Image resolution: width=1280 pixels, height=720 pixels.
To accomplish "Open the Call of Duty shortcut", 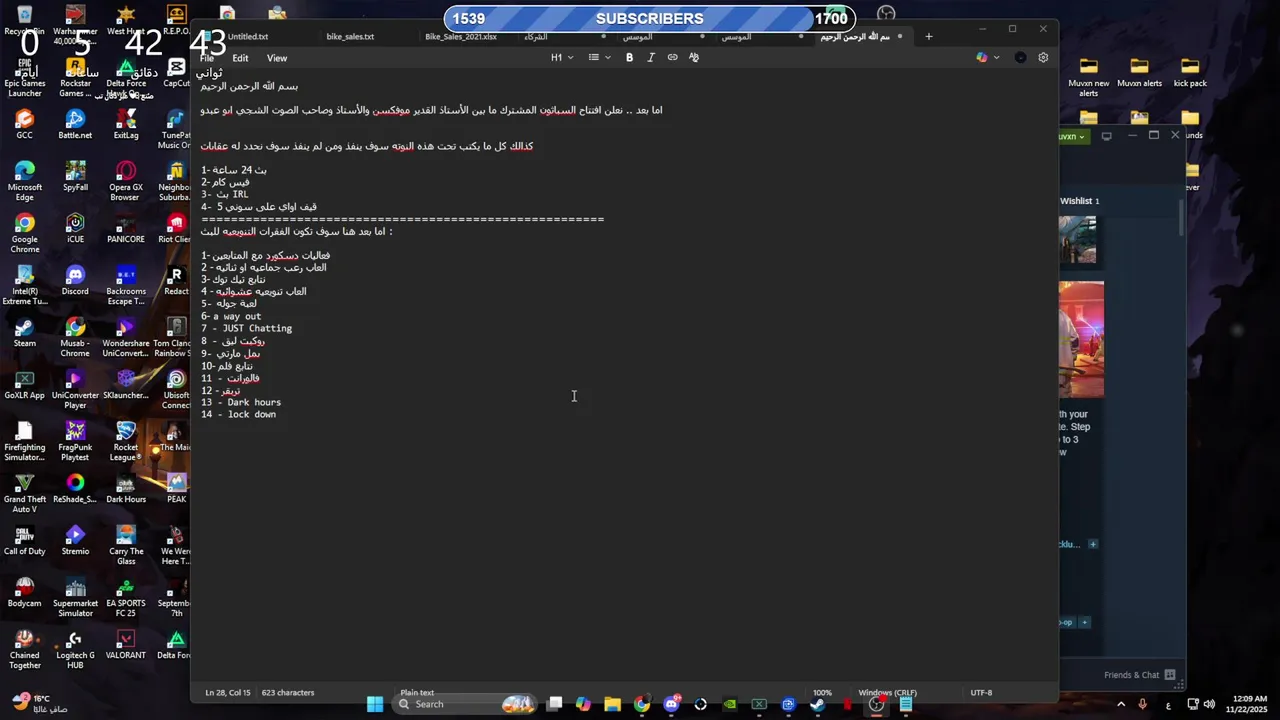I will coord(24,540).
